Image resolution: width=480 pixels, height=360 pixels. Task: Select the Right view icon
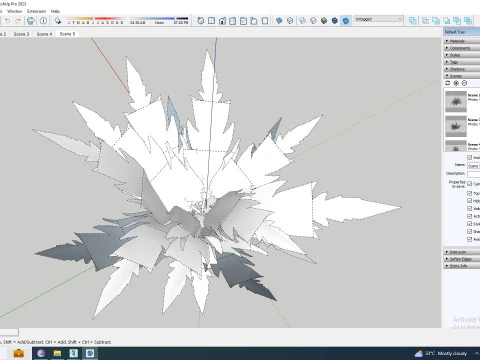coord(233,21)
